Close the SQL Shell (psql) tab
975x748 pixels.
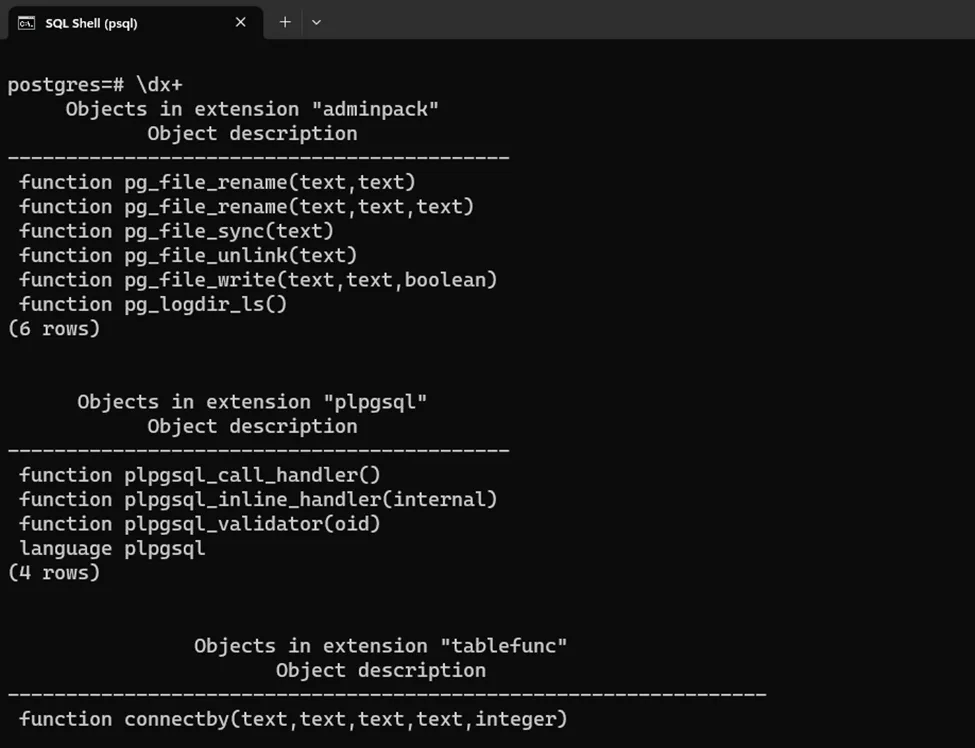[241, 22]
